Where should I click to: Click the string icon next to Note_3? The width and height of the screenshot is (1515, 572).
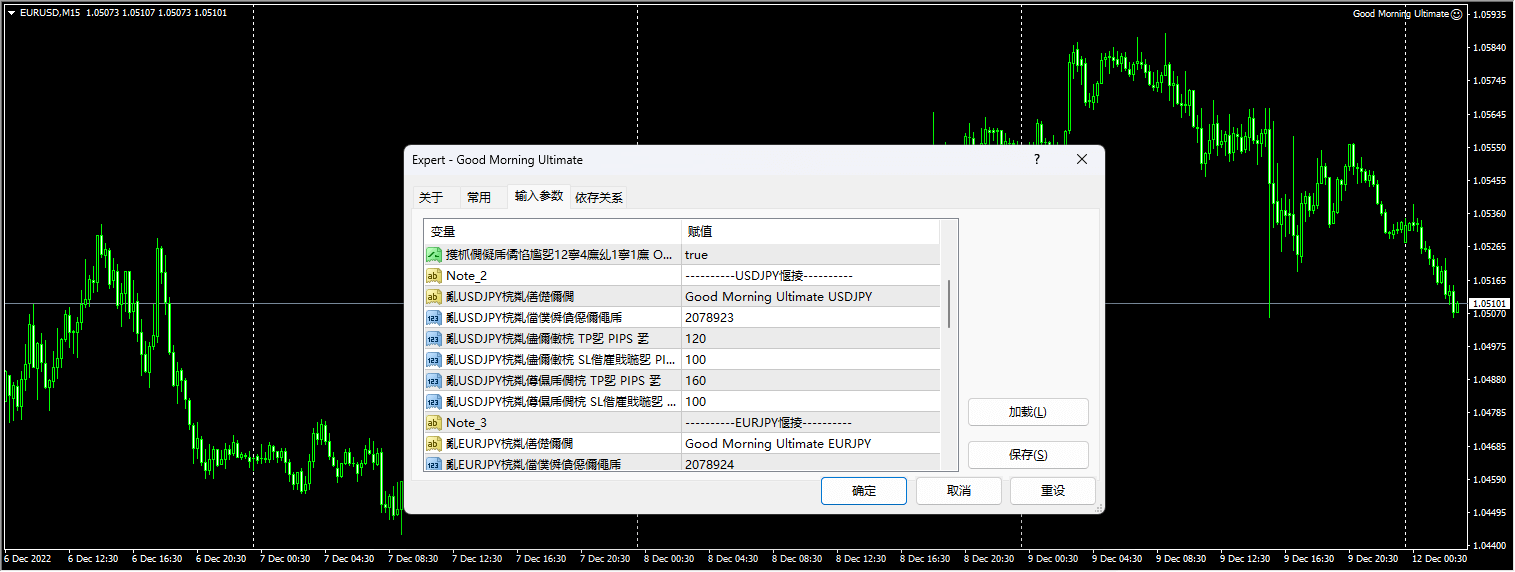click(434, 423)
